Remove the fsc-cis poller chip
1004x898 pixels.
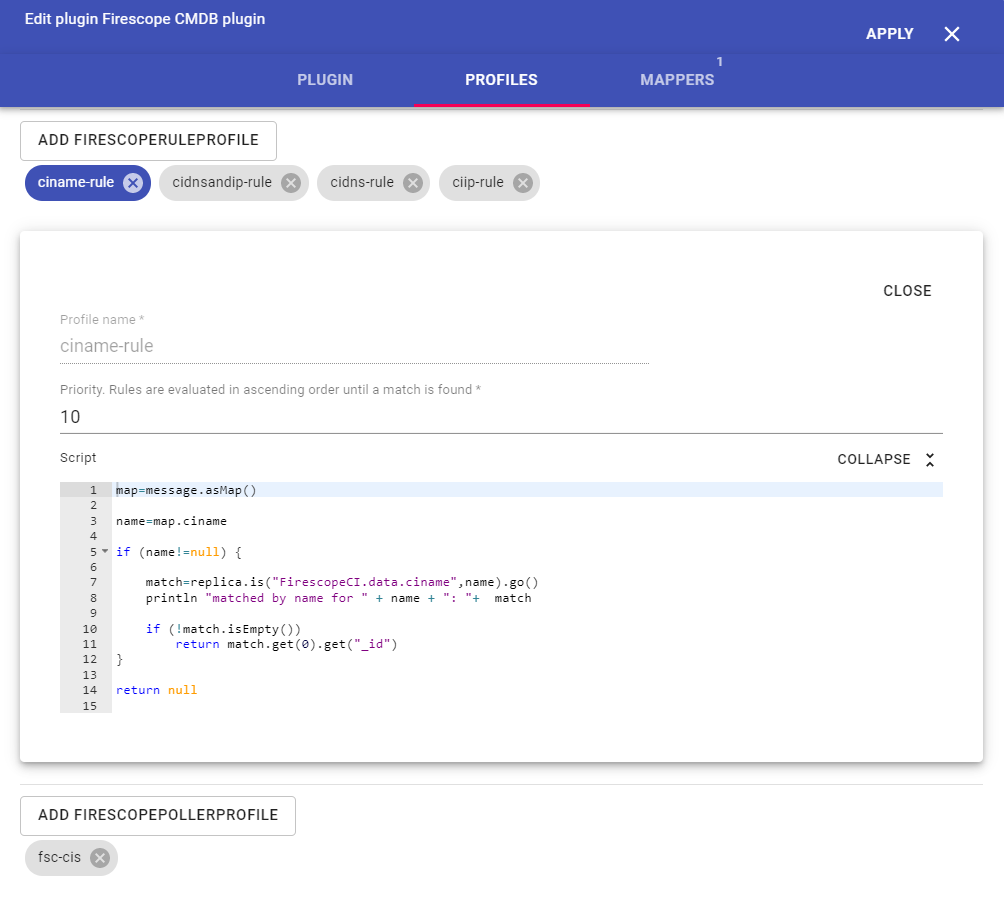click(99, 858)
